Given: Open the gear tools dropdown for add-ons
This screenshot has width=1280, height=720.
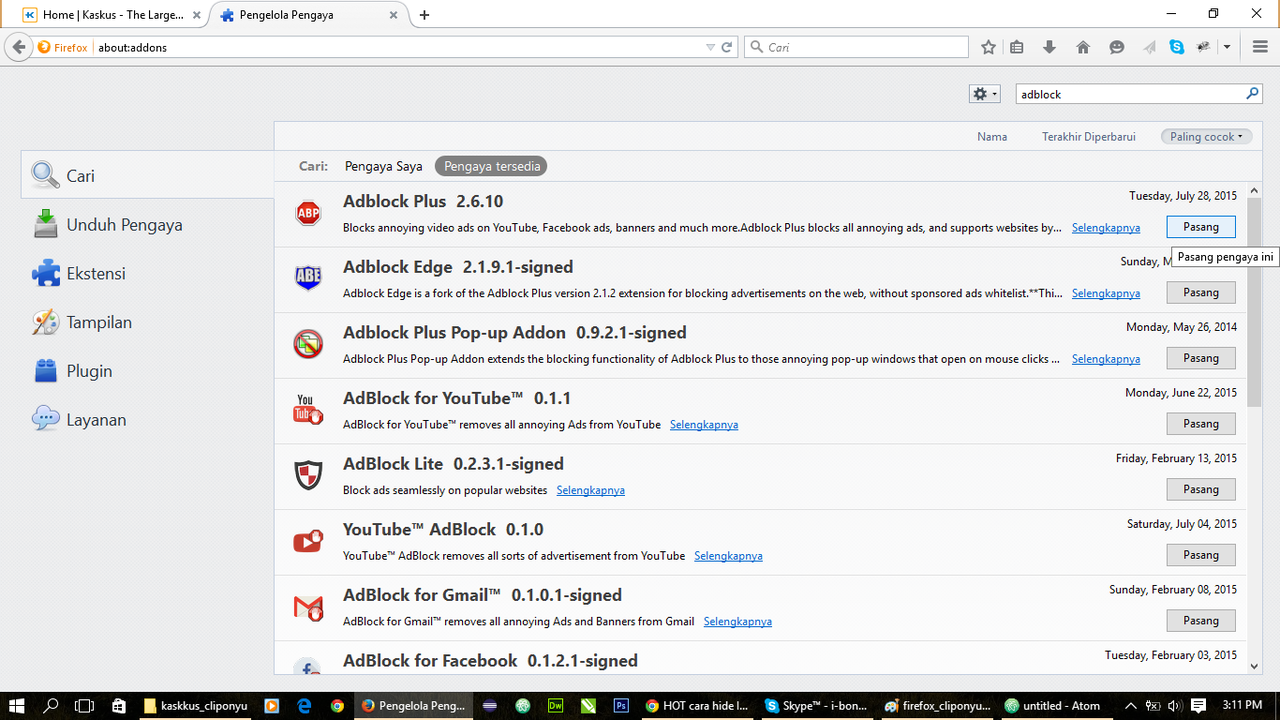Looking at the screenshot, I should pyautogui.click(x=985, y=93).
